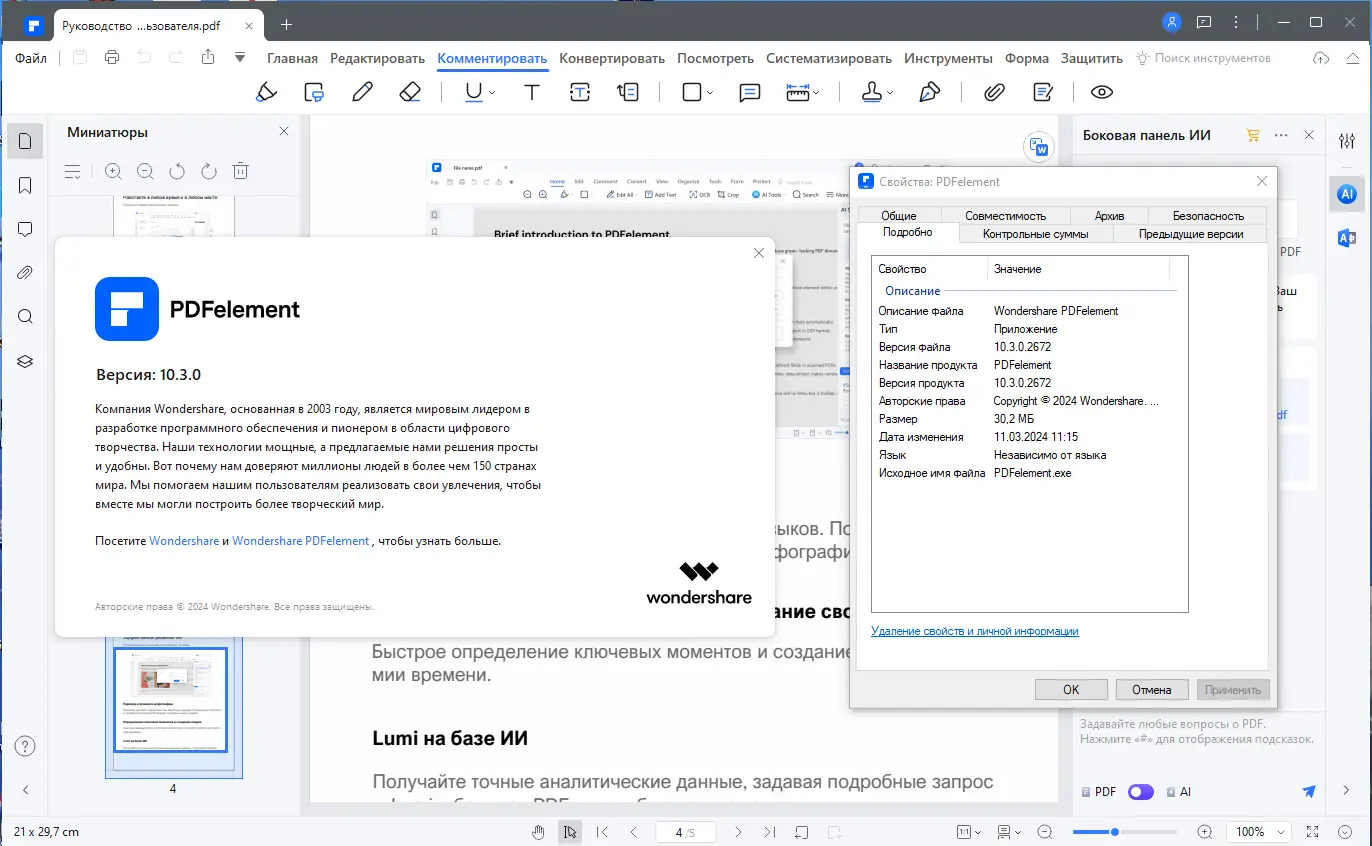Expand the stamp tool dropdown arrow

click(891, 93)
